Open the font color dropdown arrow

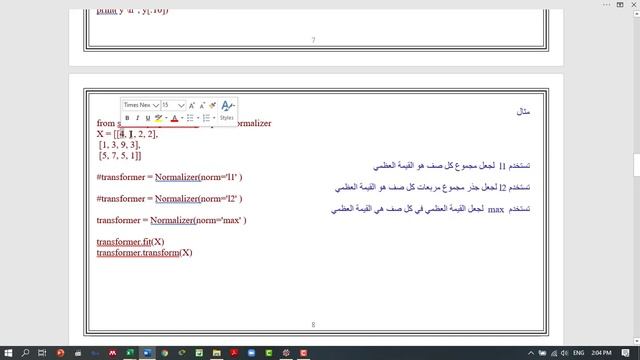(x=182, y=118)
